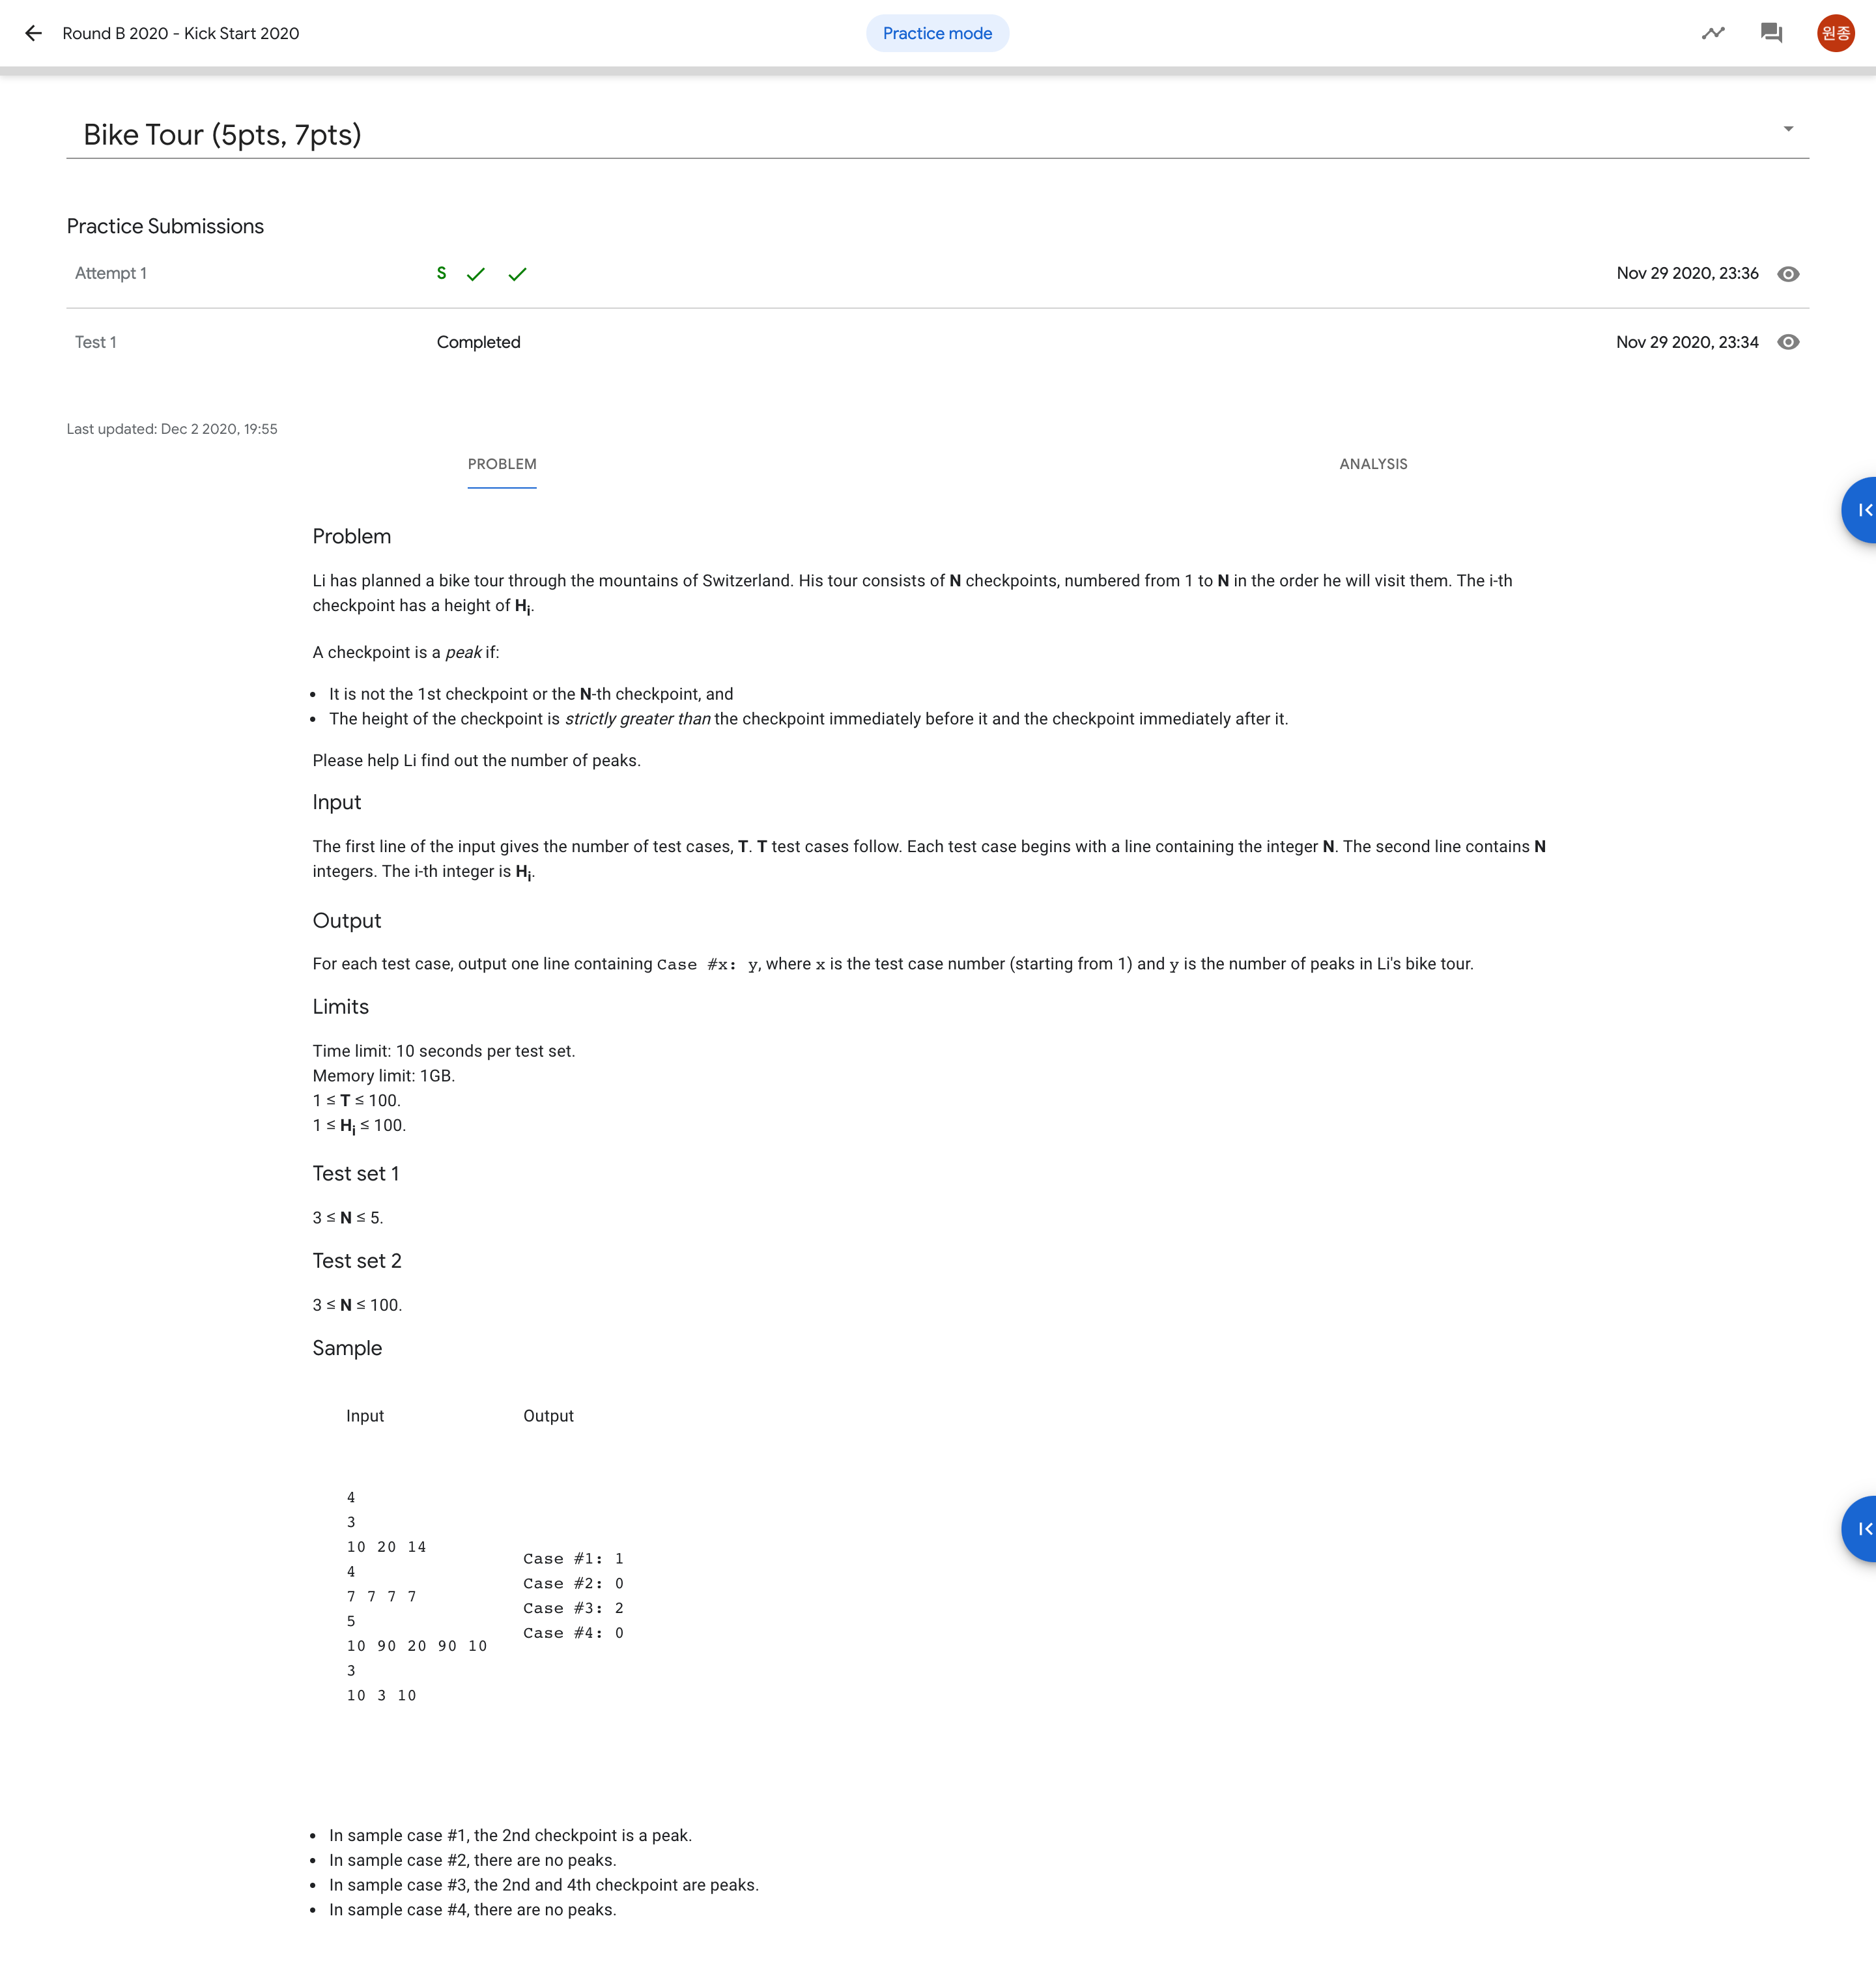1876x1972 pixels.
Task: Click the Completed status text
Action: [x=478, y=342]
